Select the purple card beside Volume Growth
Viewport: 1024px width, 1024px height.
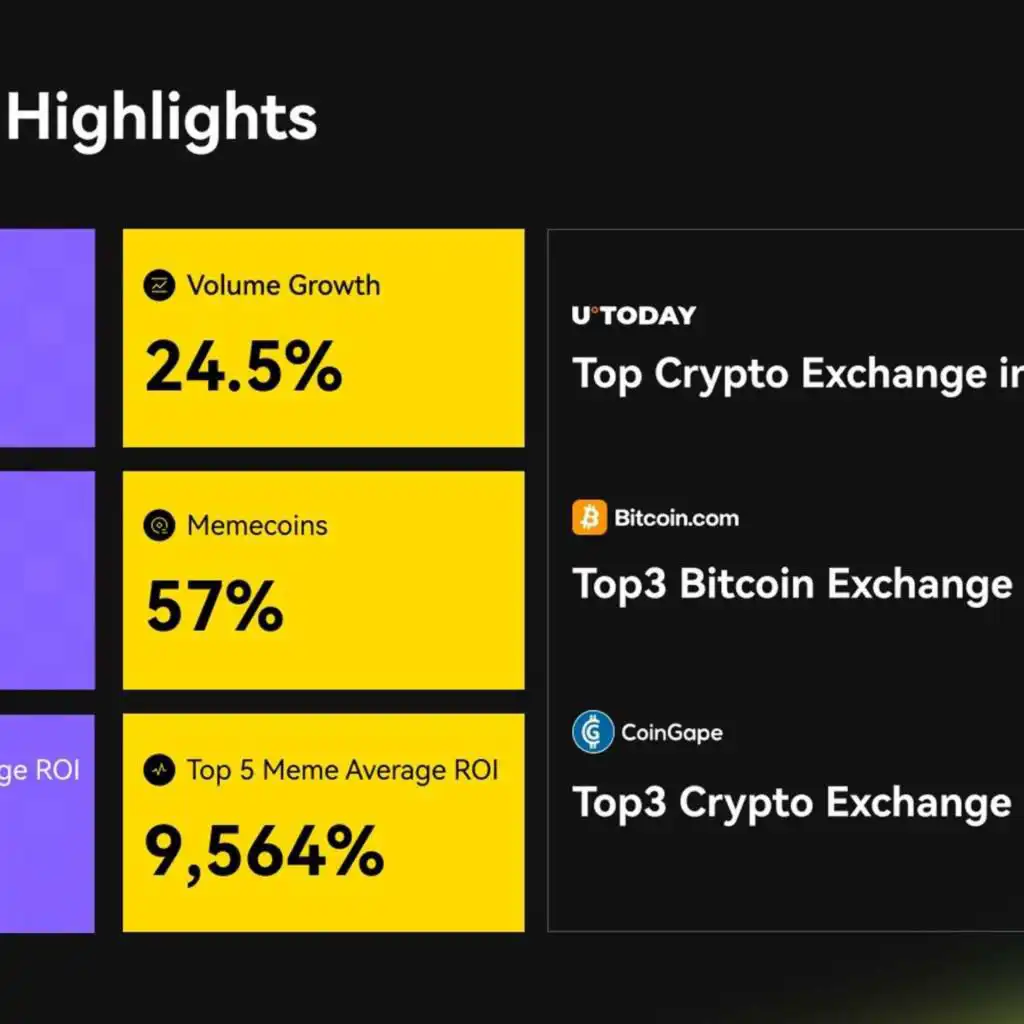[x=47, y=338]
